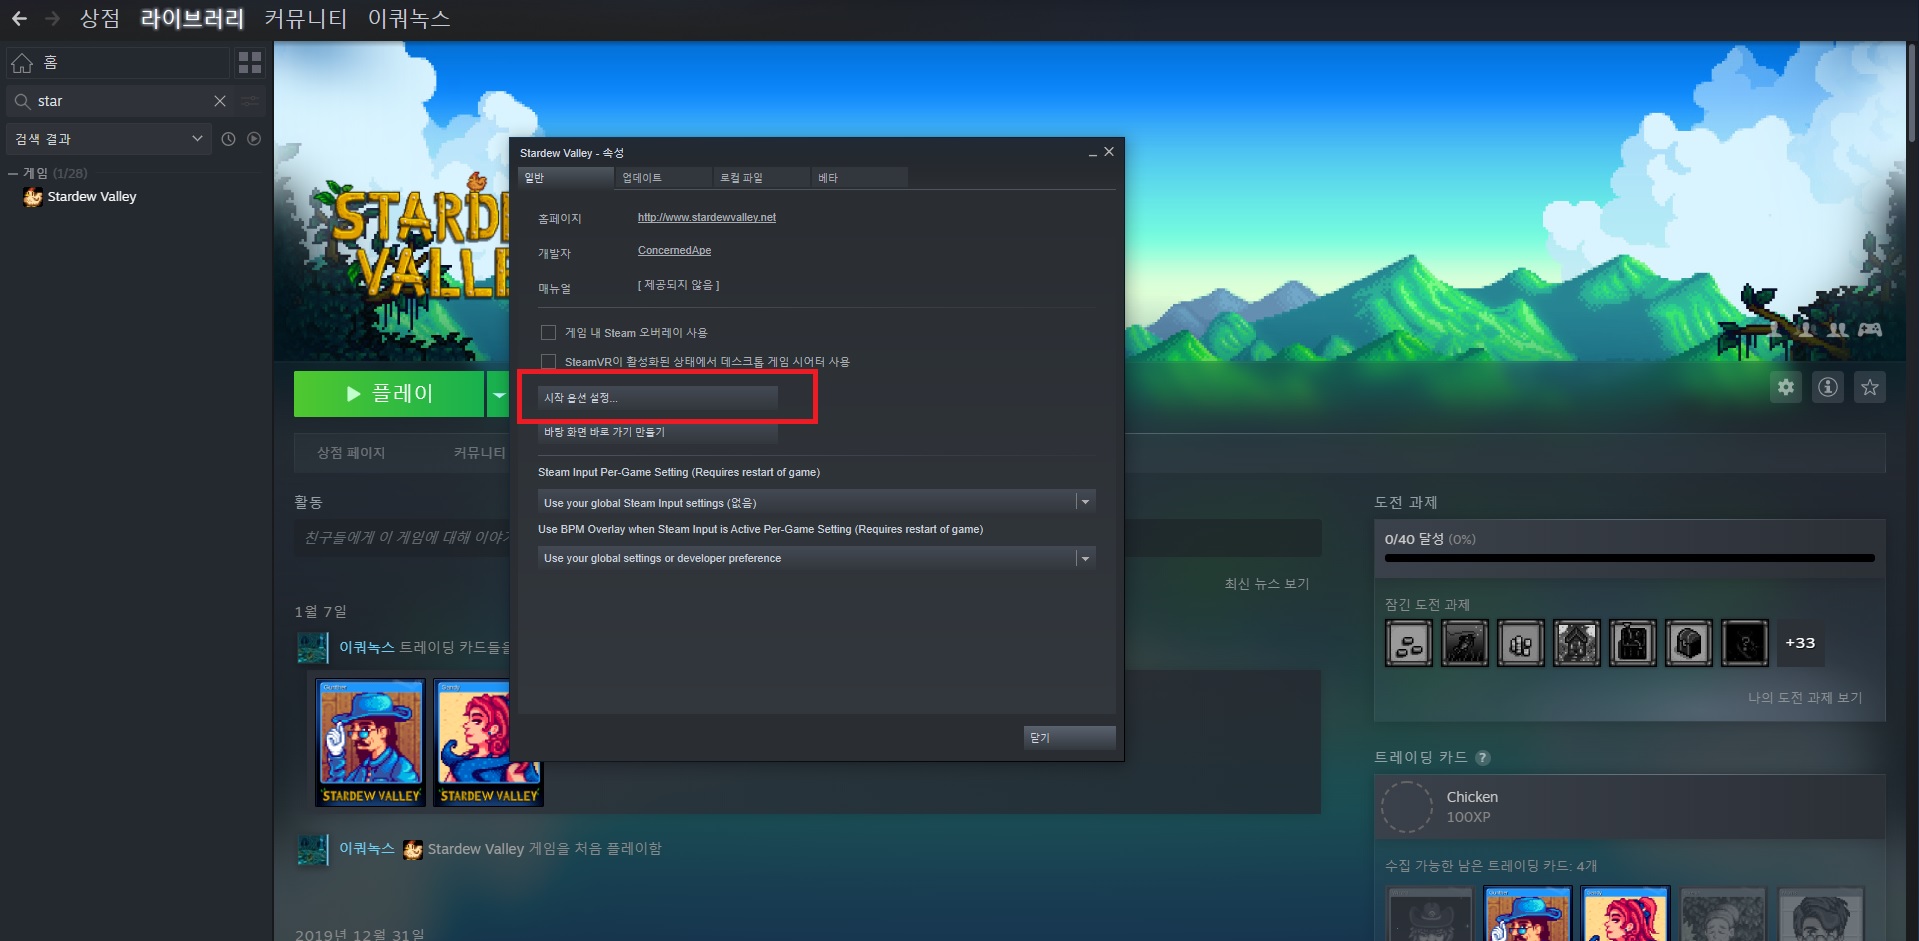
Task: Open game settings gear icon
Action: click(1786, 387)
